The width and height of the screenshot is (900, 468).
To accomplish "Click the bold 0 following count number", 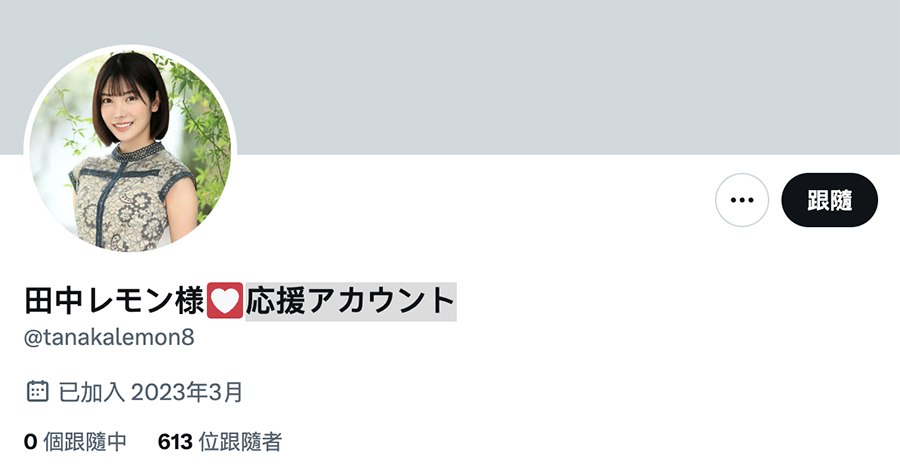I will click(30, 442).
